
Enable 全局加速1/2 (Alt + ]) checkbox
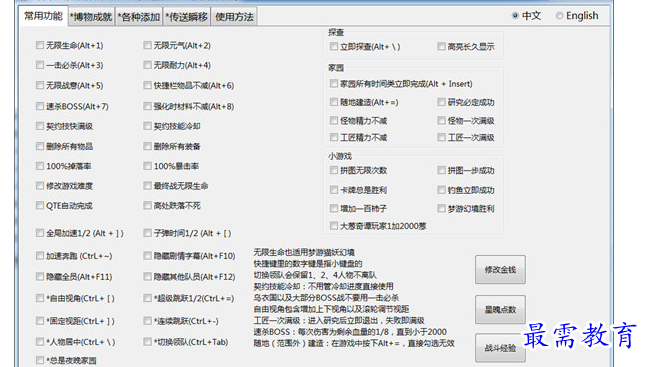40,233
